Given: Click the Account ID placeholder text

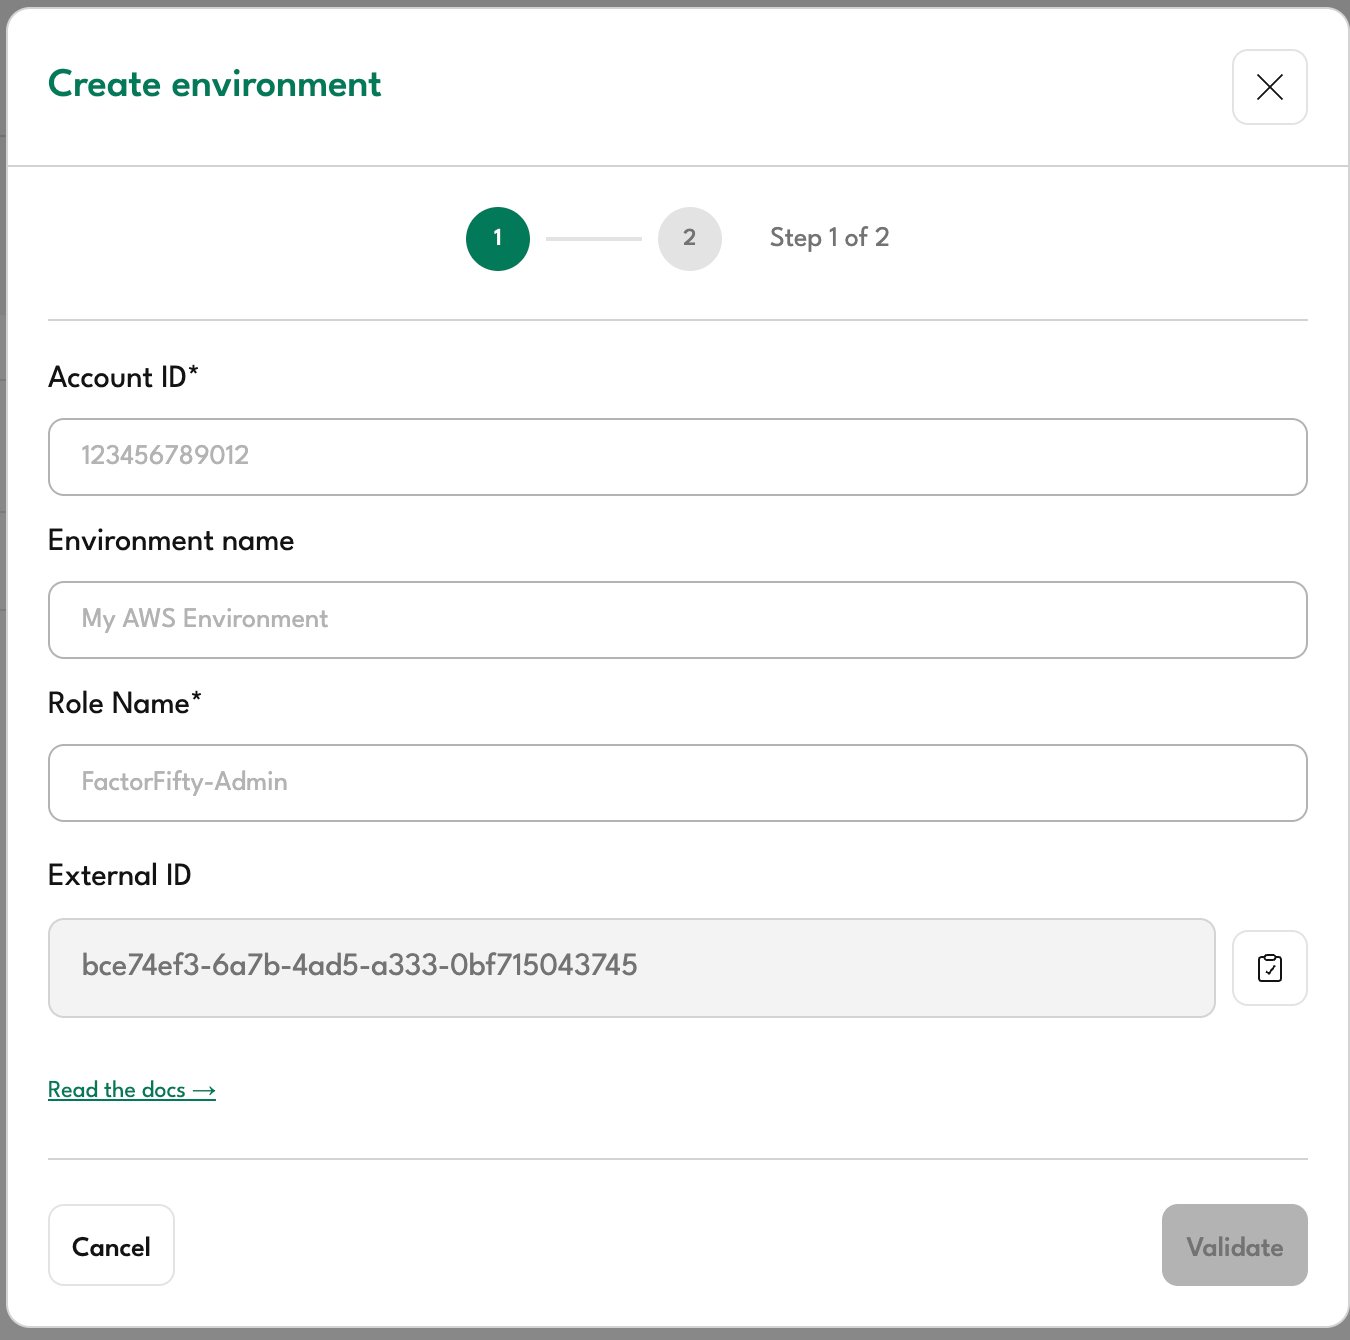Looking at the screenshot, I should tap(165, 457).
